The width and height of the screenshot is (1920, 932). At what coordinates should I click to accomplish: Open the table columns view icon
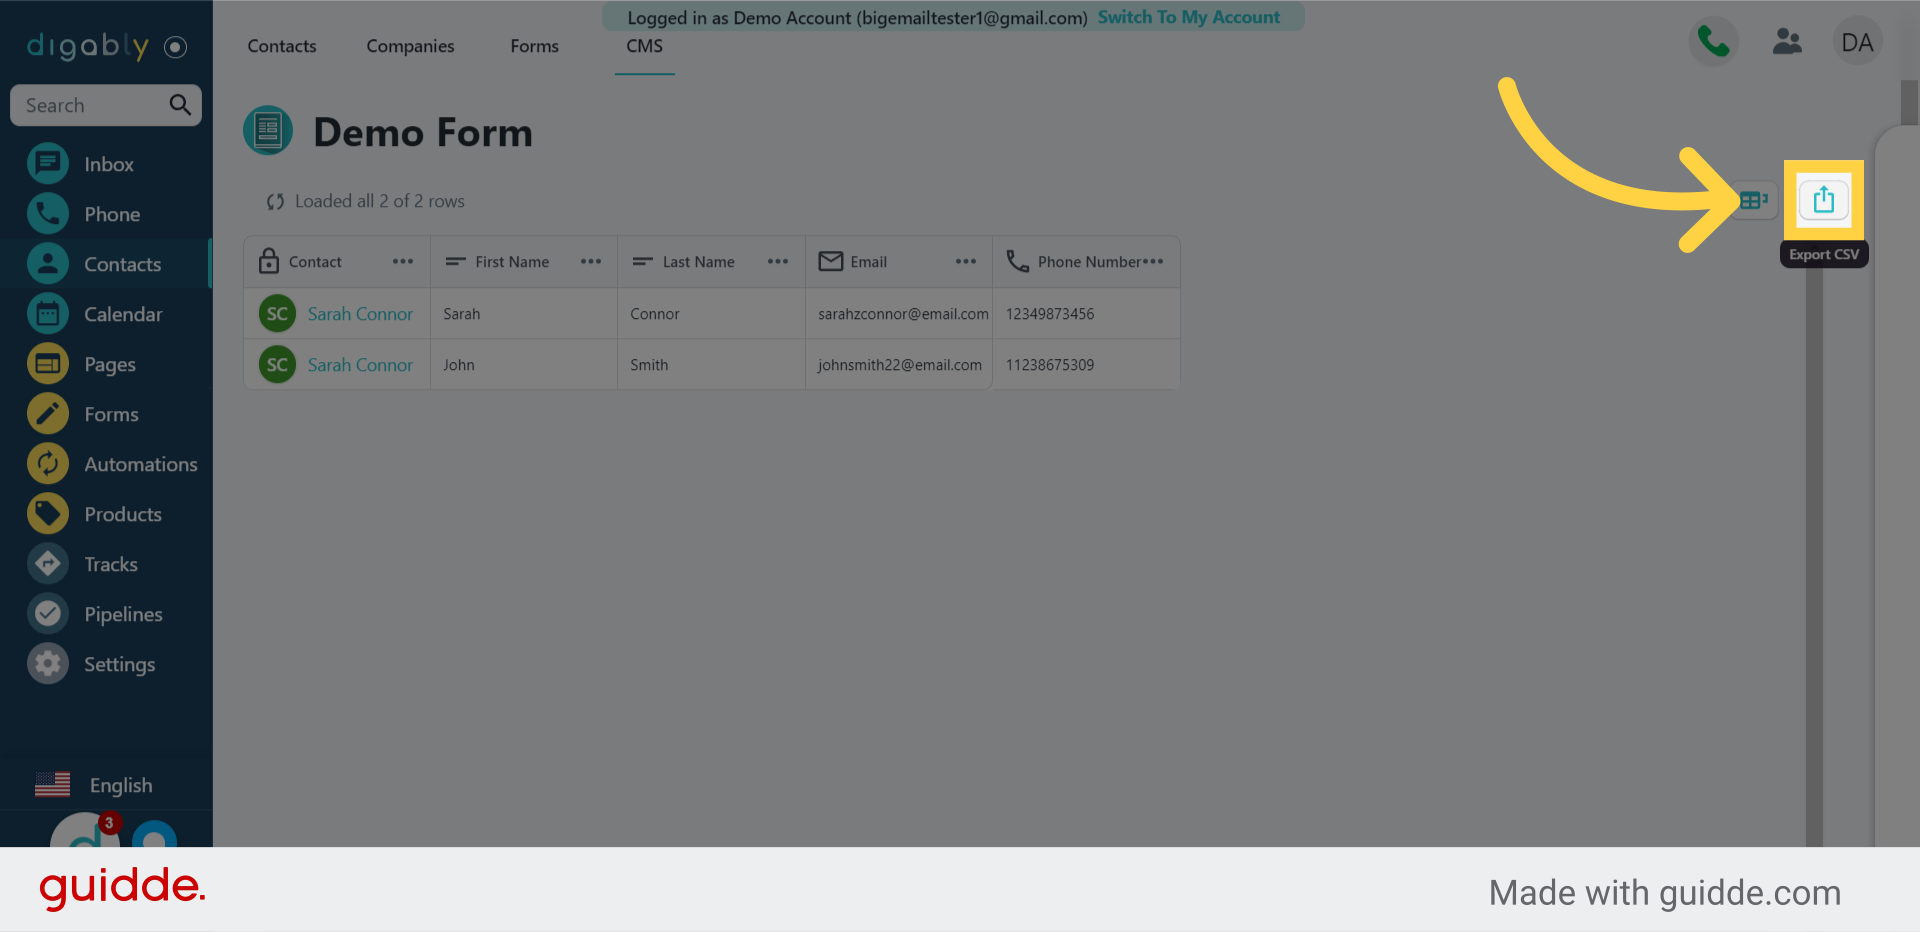coord(1753,200)
